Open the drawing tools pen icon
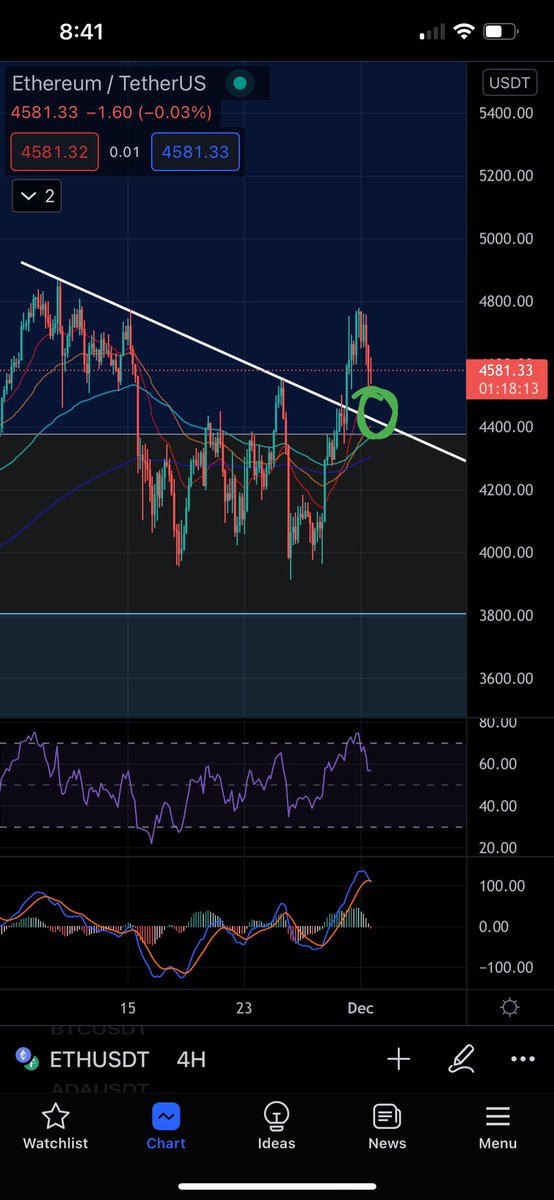The height and width of the screenshot is (1200, 554). [x=461, y=1059]
